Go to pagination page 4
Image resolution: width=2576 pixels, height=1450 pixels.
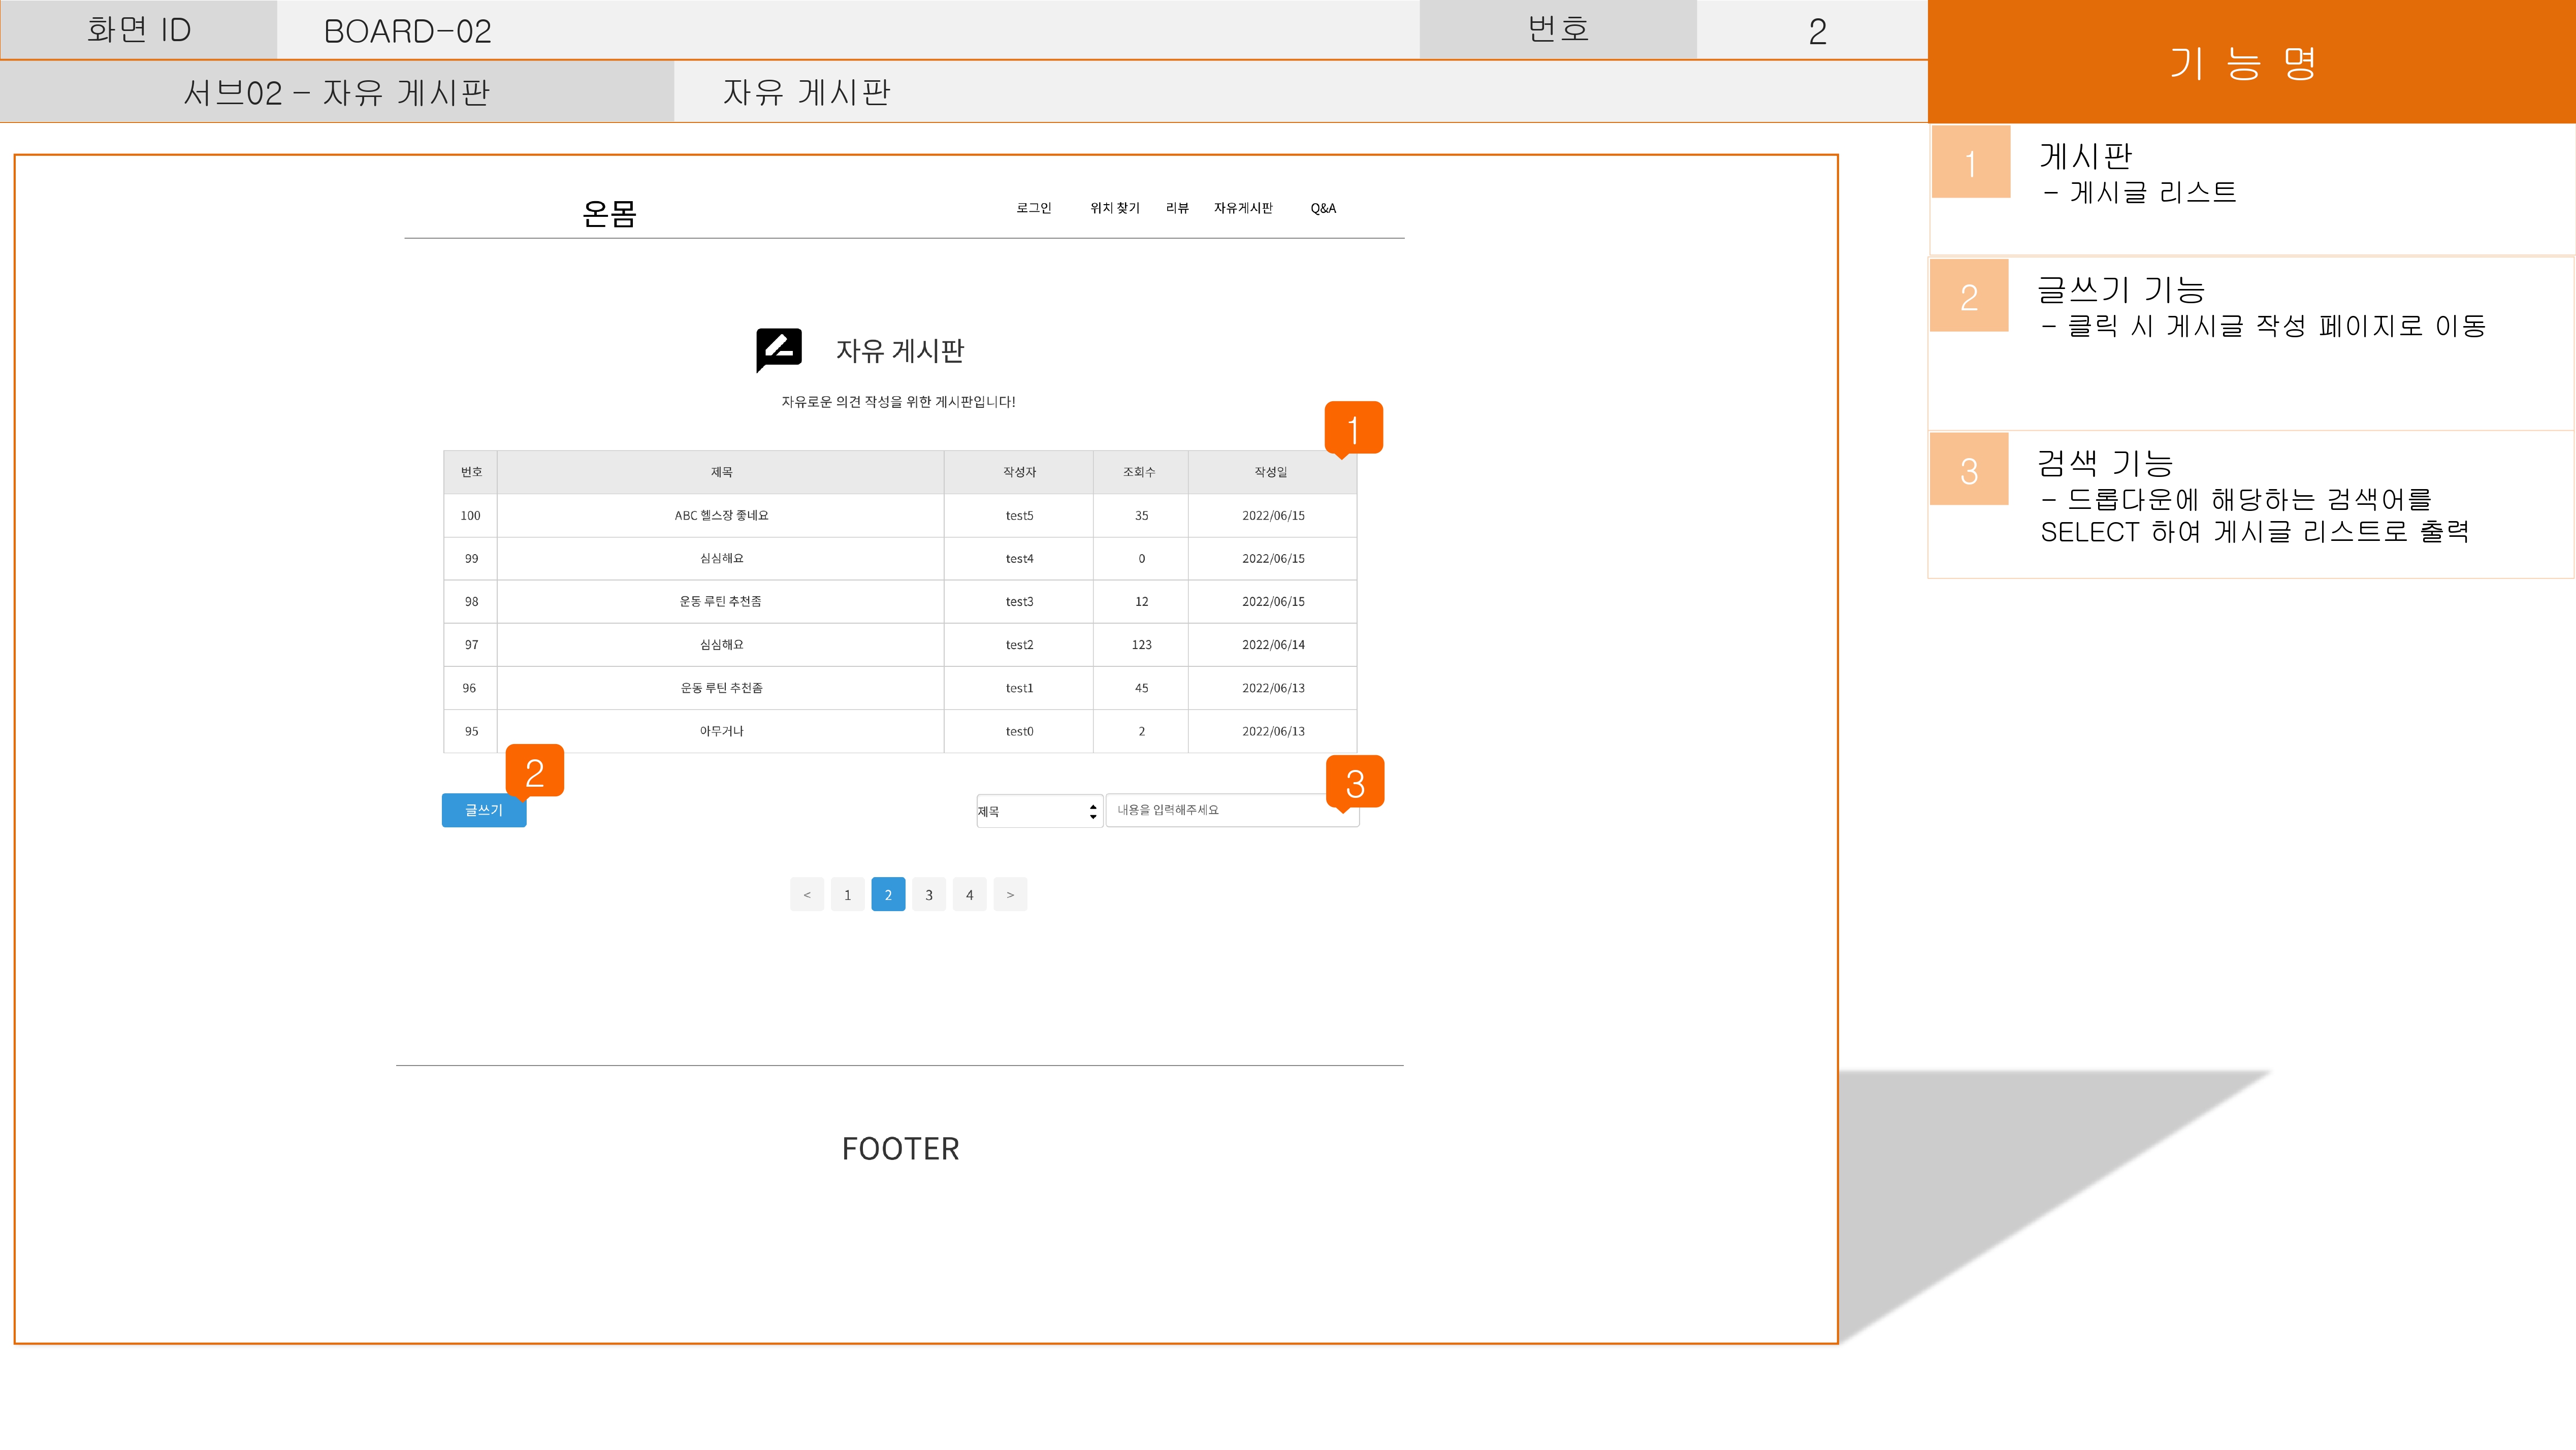pos(969,894)
